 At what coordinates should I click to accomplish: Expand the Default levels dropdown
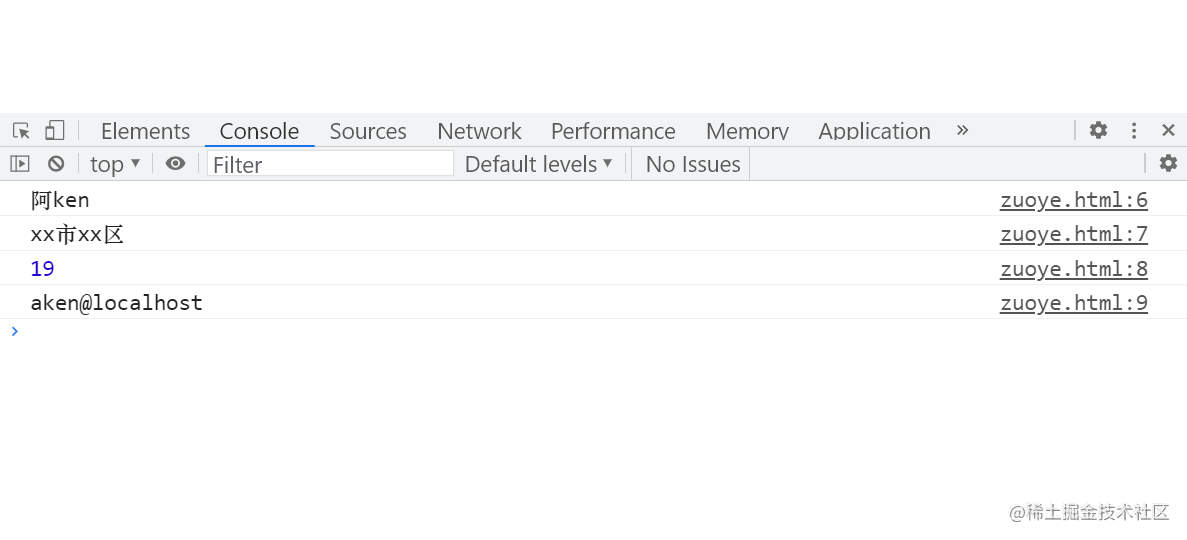538,164
